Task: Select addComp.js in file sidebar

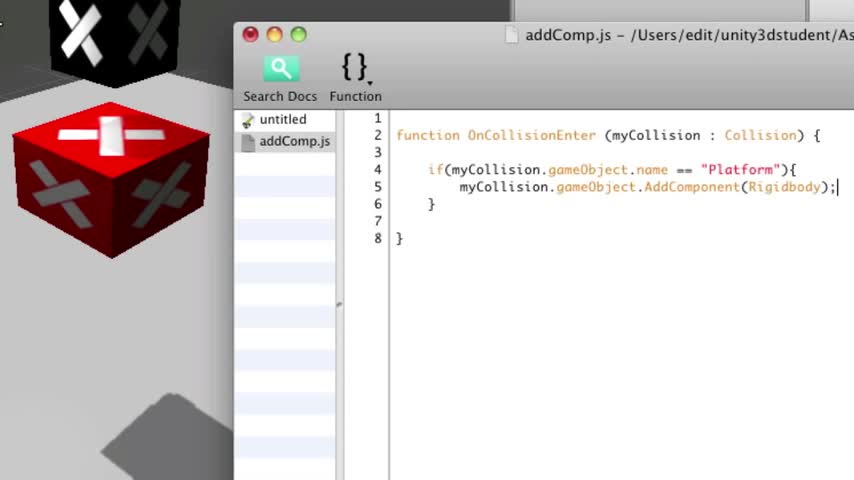Action: click(295, 141)
